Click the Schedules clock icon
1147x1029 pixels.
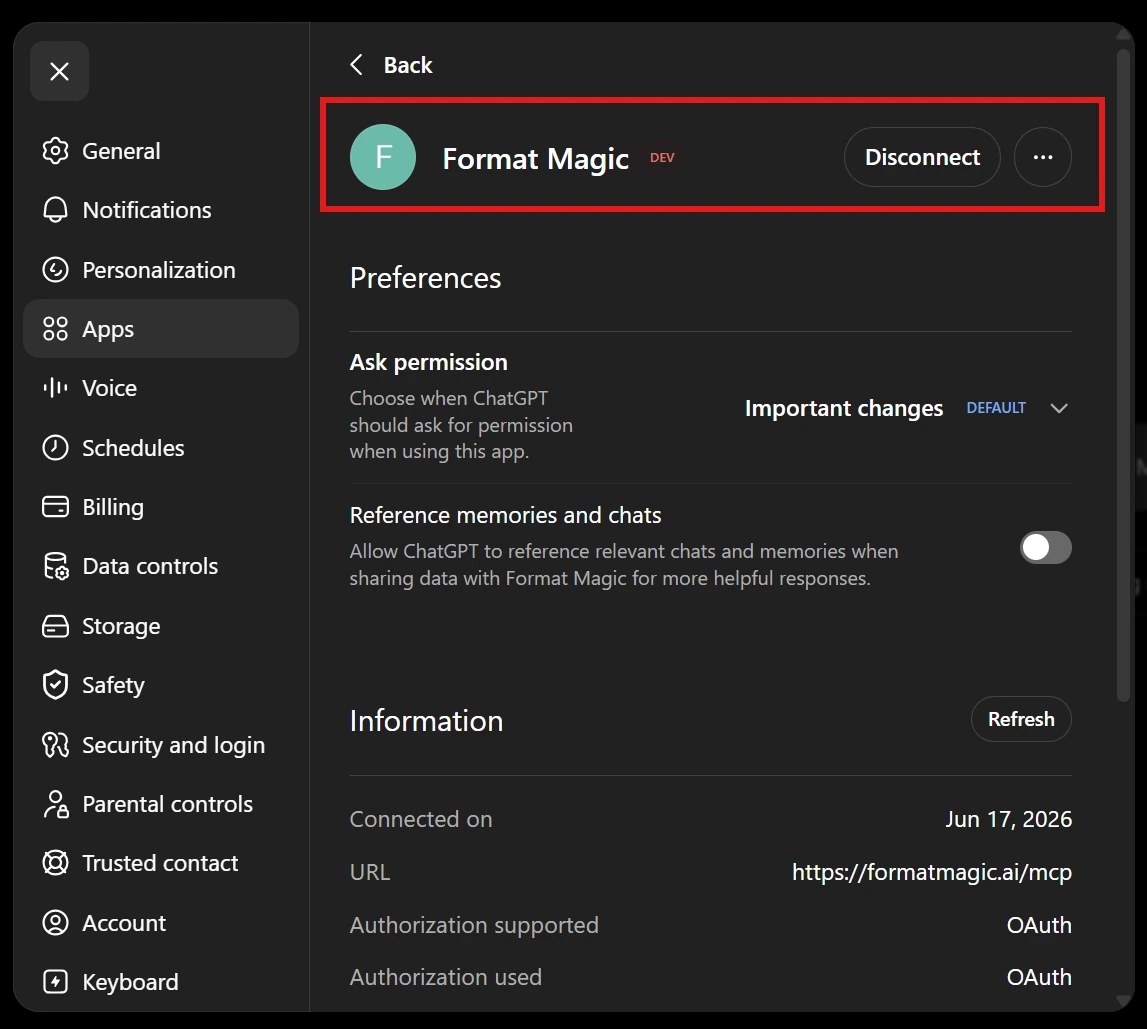coord(56,448)
